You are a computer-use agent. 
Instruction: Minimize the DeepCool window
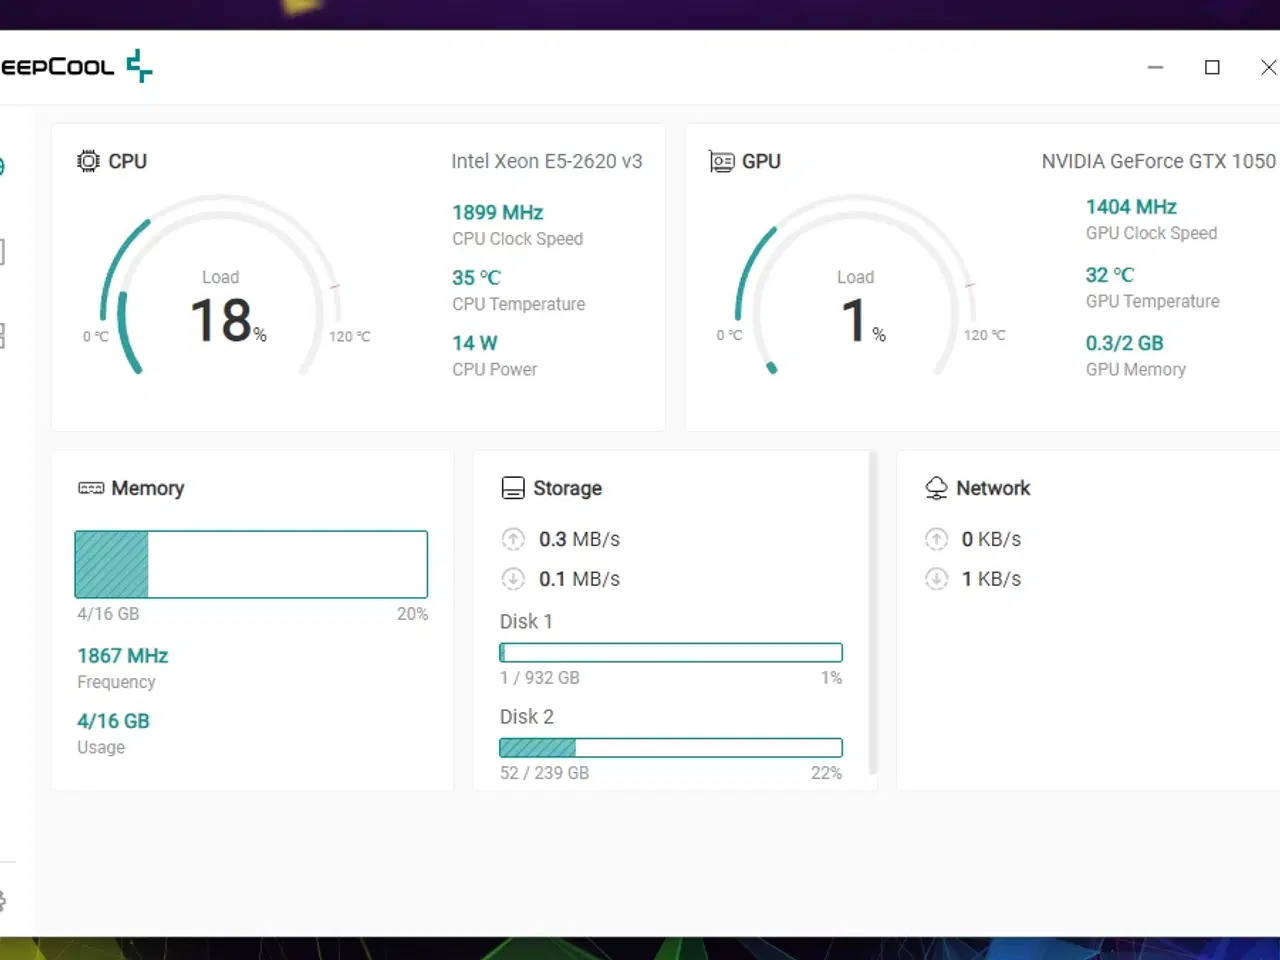[x=1155, y=67]
